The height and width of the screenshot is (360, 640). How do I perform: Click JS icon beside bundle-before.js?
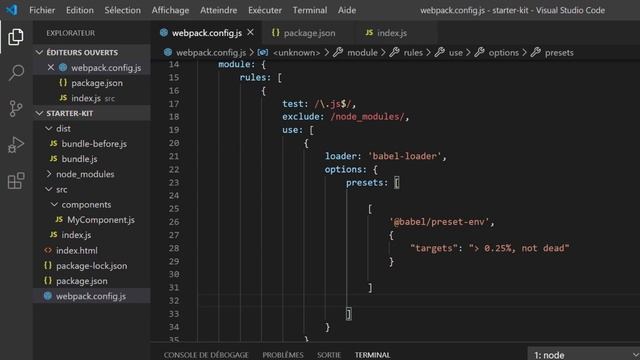point(53,144)
